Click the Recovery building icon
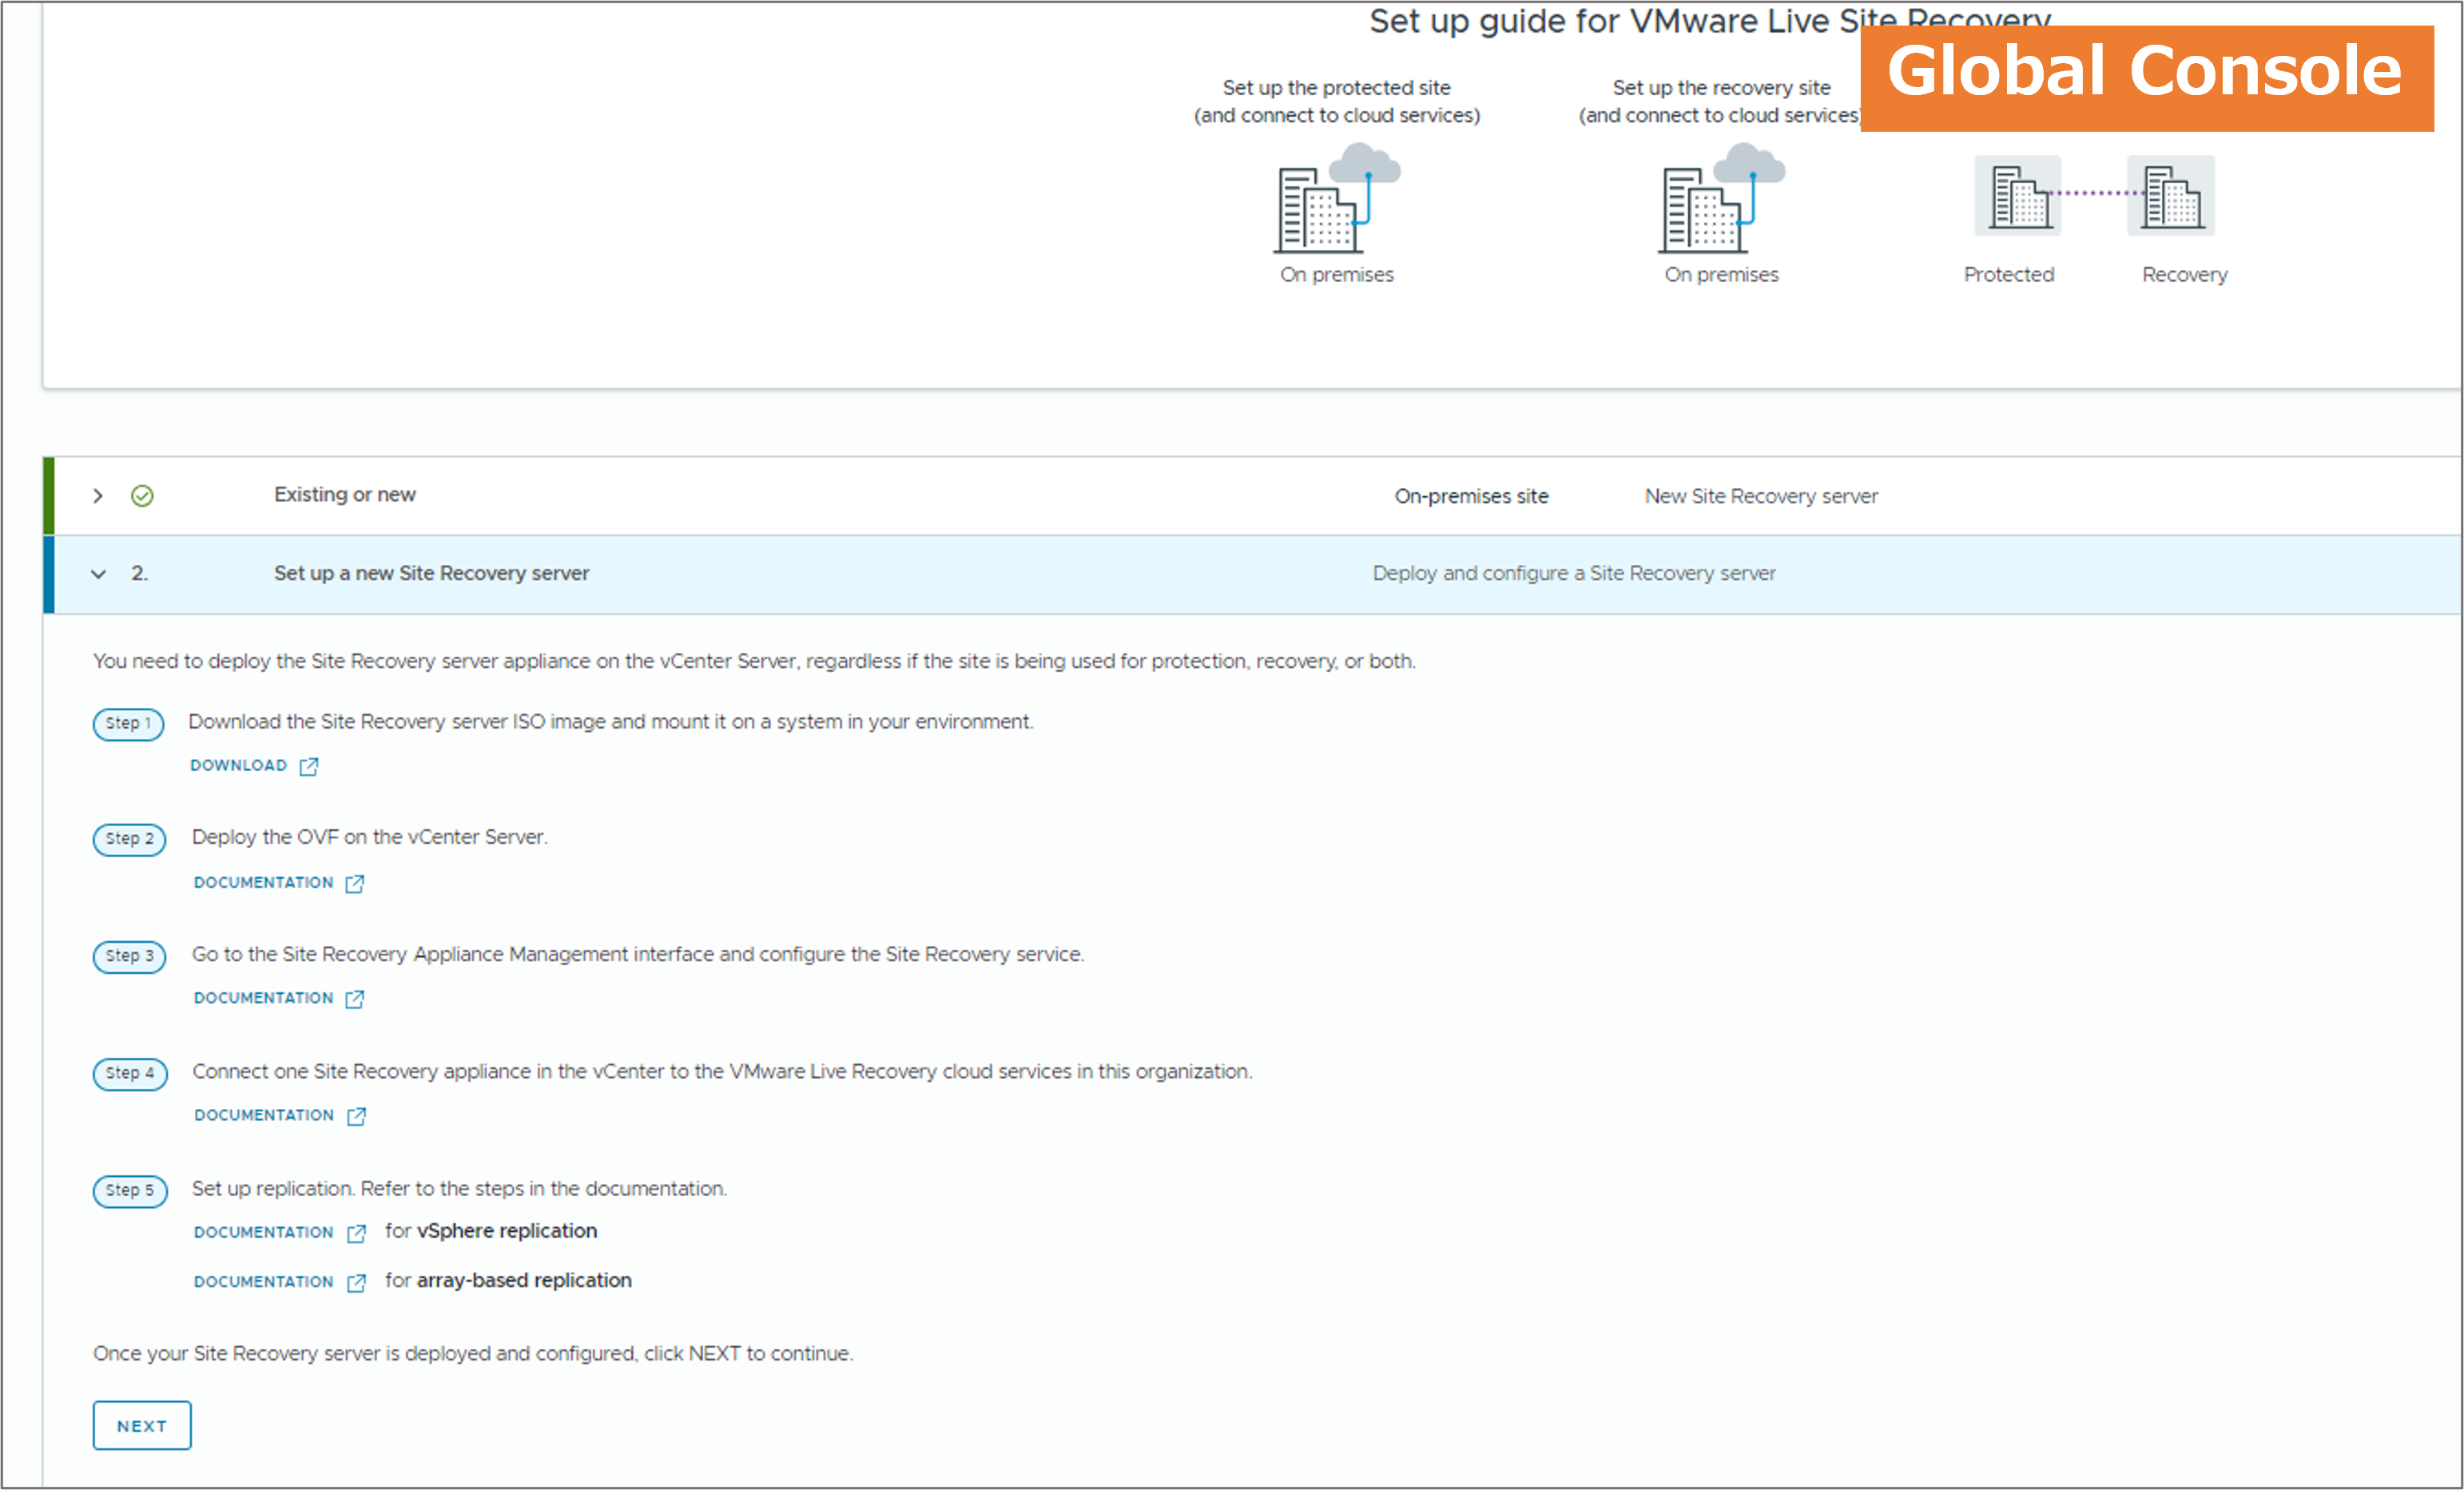This screenshot has height=1490, width=2464. click(x=2171, y=195)
